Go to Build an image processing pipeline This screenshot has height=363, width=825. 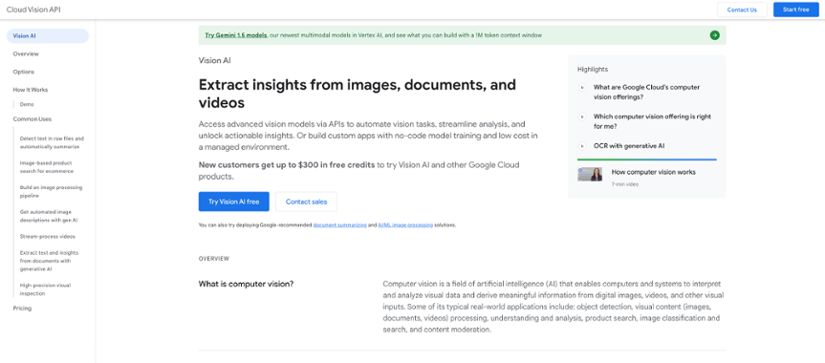coord(51,191)
